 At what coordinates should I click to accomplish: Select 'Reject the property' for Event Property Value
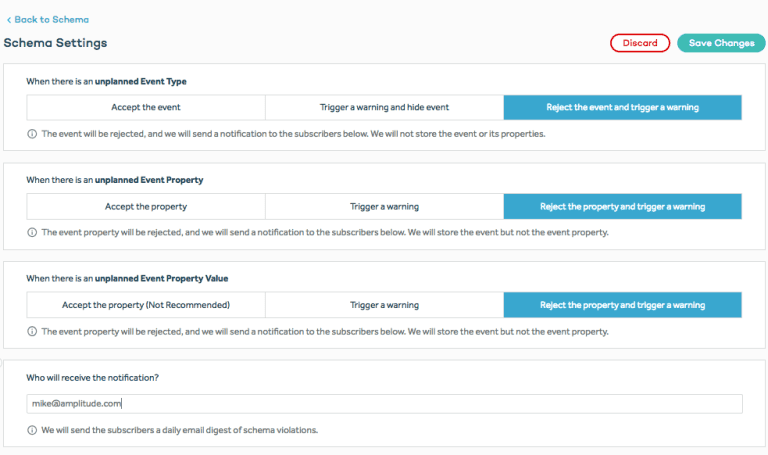click(622, 305)
